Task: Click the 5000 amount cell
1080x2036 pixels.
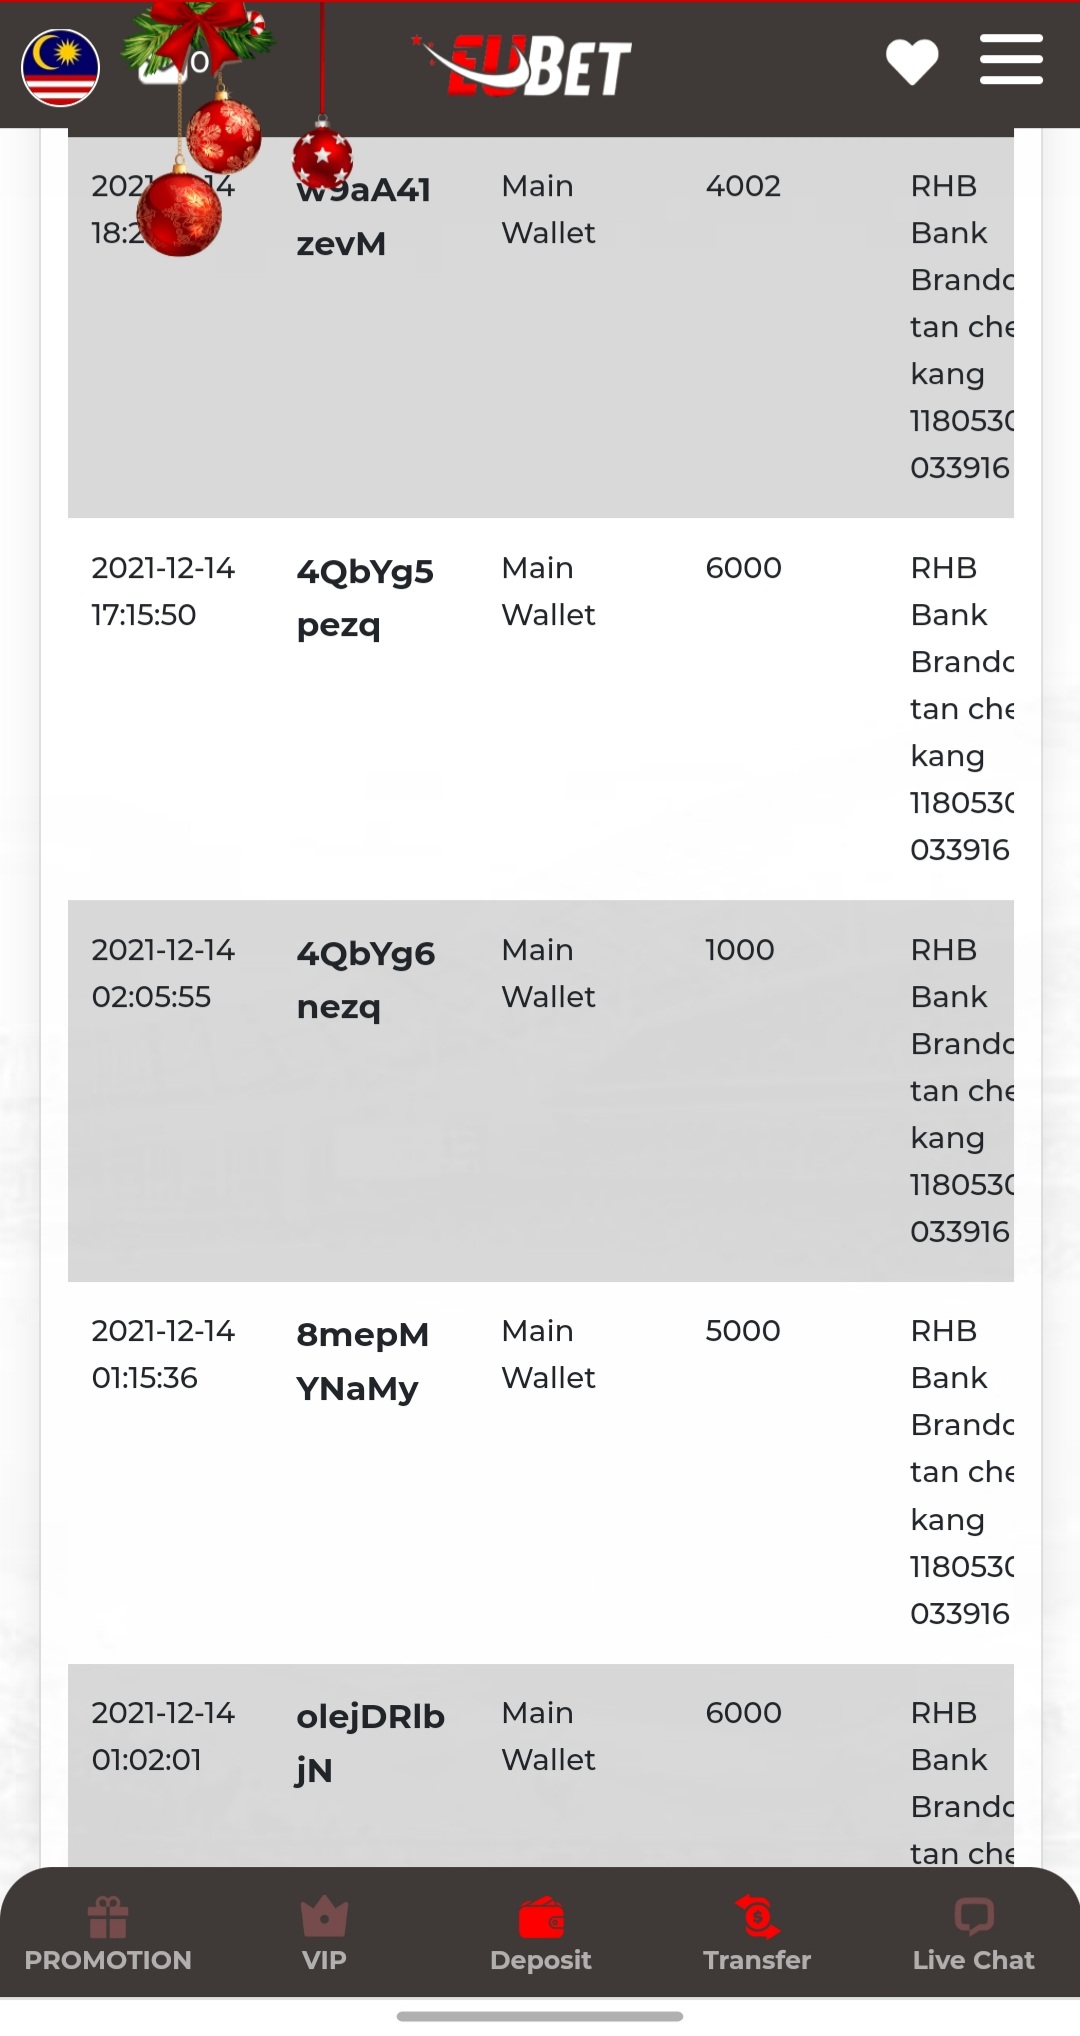Action: pyautogui.click(x=742, y=1331)
